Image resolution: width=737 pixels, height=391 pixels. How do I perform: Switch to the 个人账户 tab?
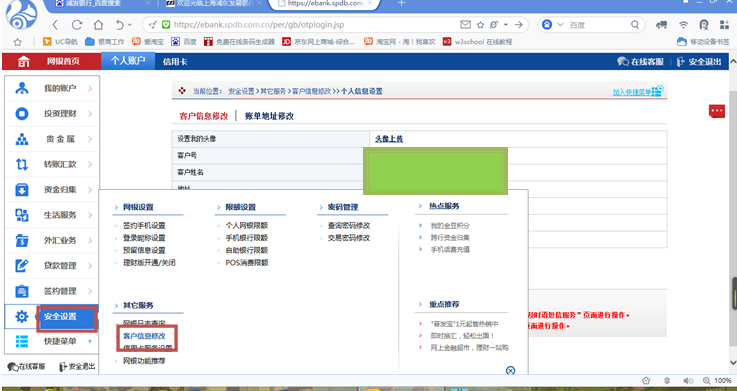[x=128, y=61]
